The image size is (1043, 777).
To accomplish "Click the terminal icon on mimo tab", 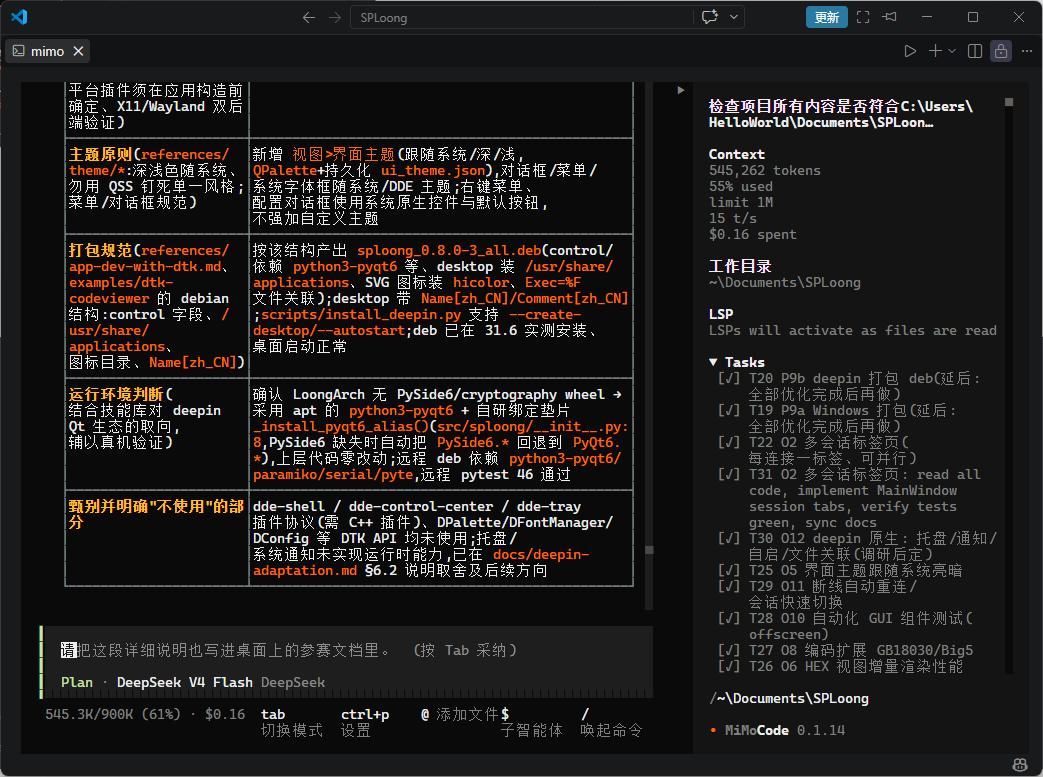I will point(19,51).
